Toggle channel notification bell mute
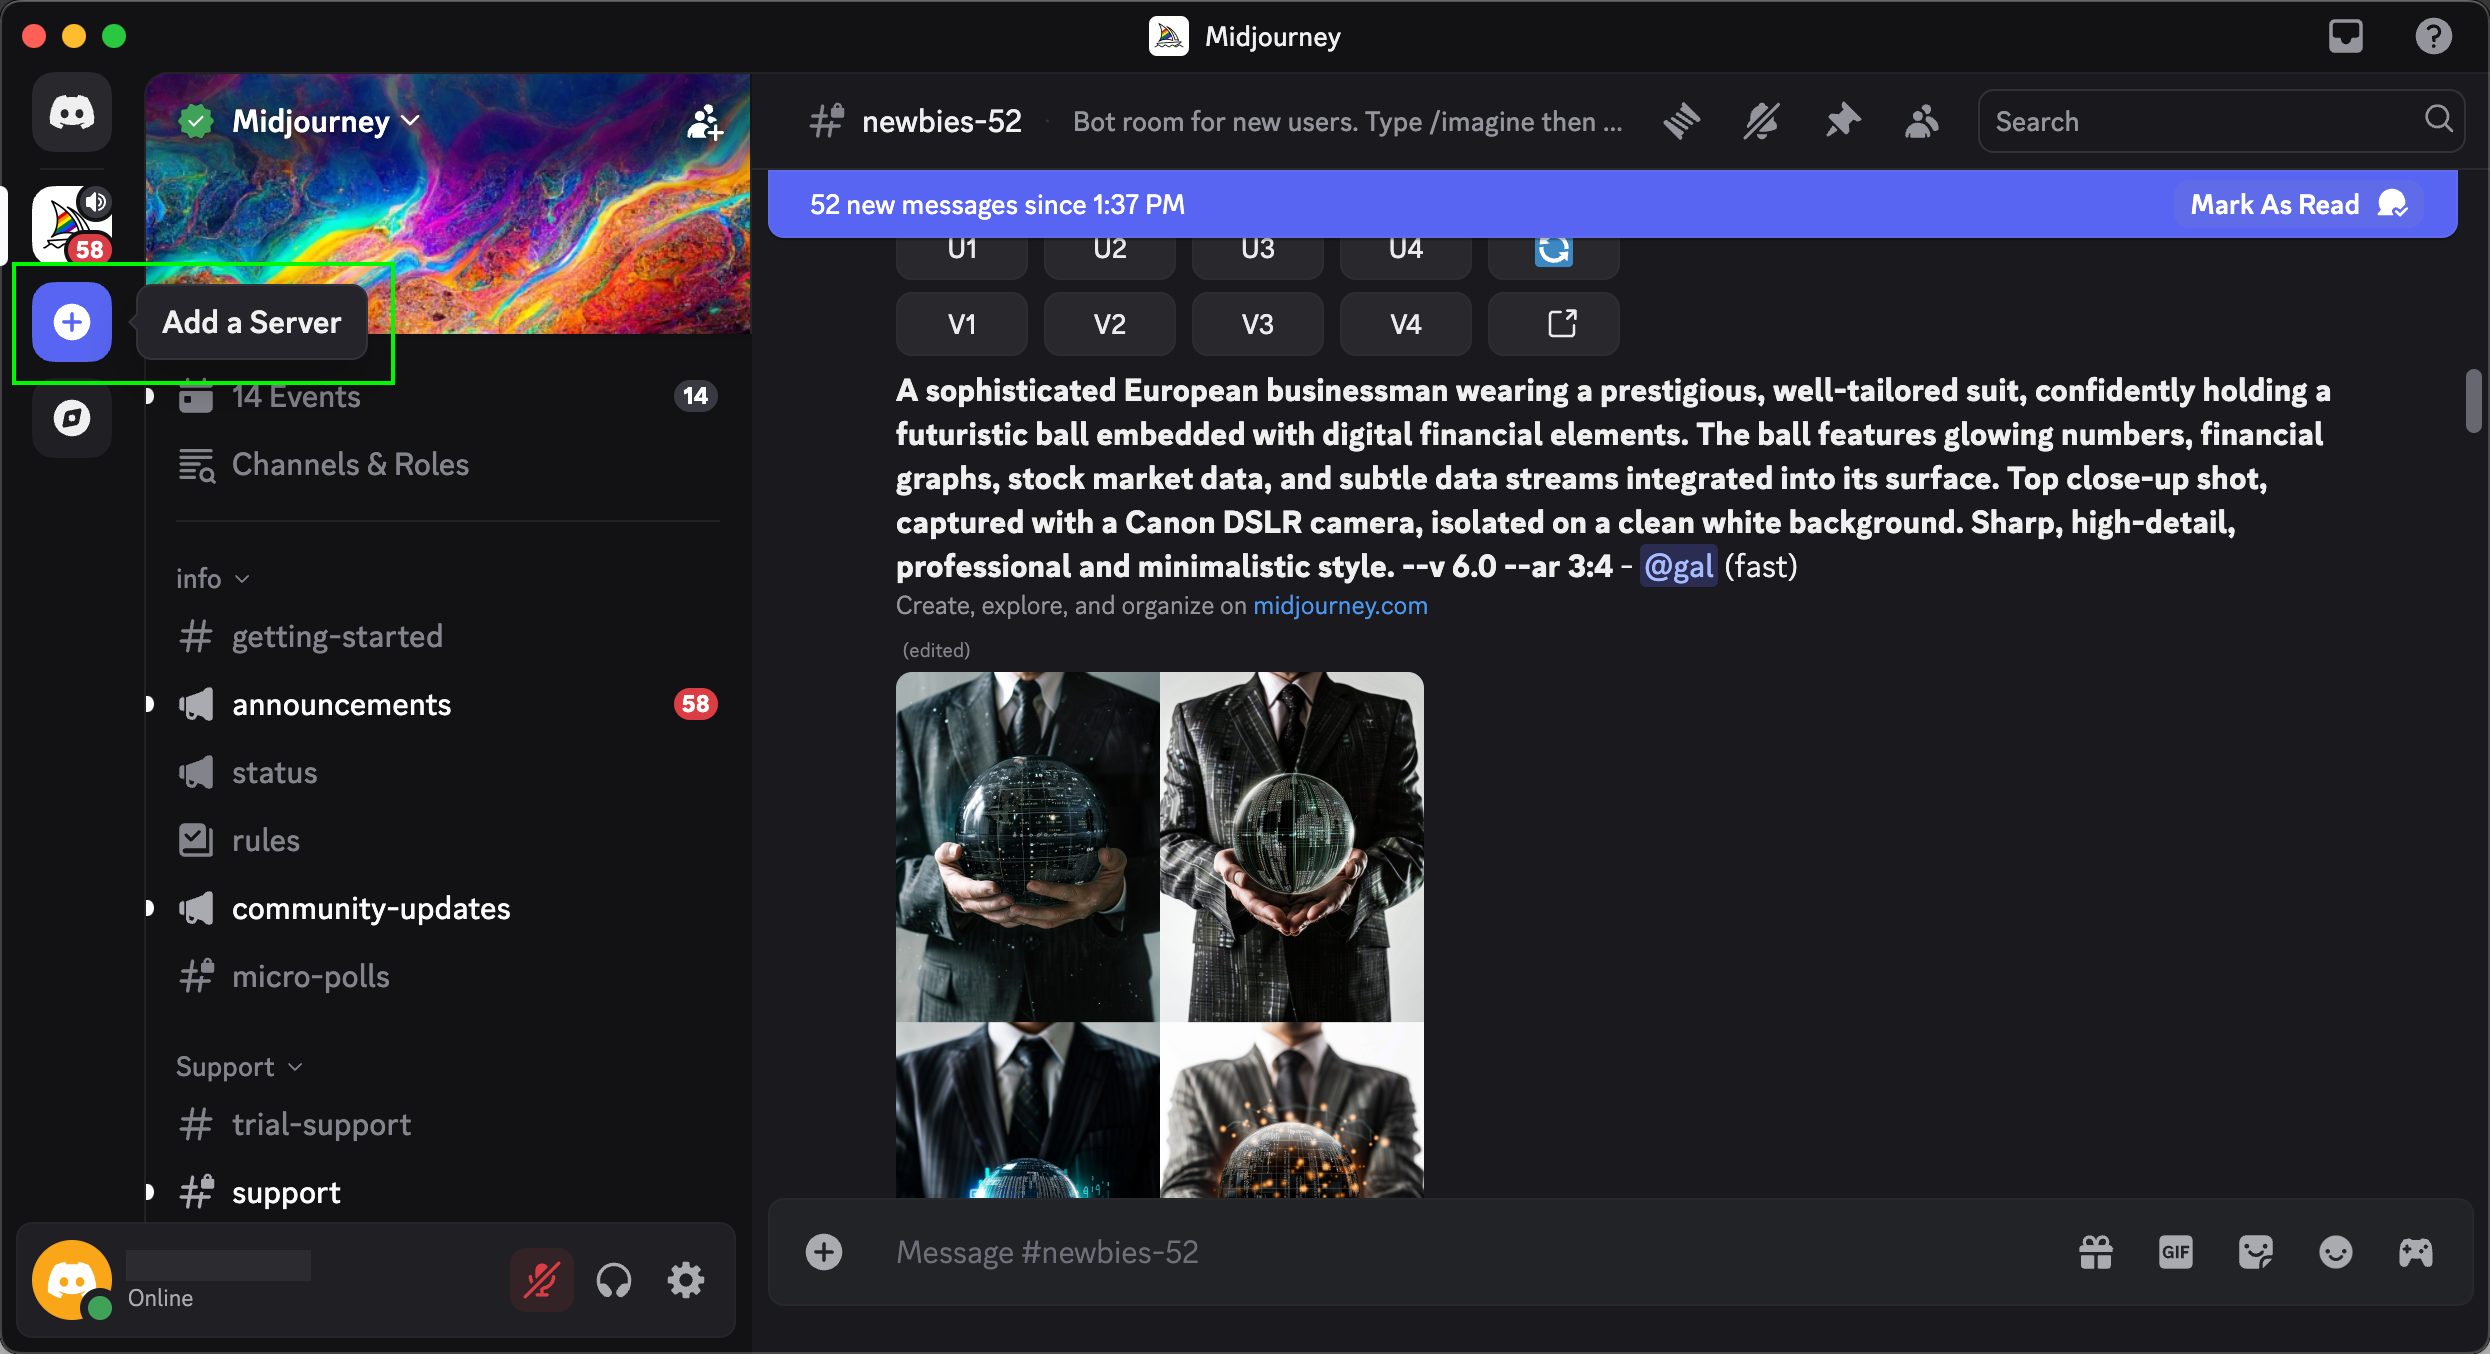 (x=1761, y=122)
